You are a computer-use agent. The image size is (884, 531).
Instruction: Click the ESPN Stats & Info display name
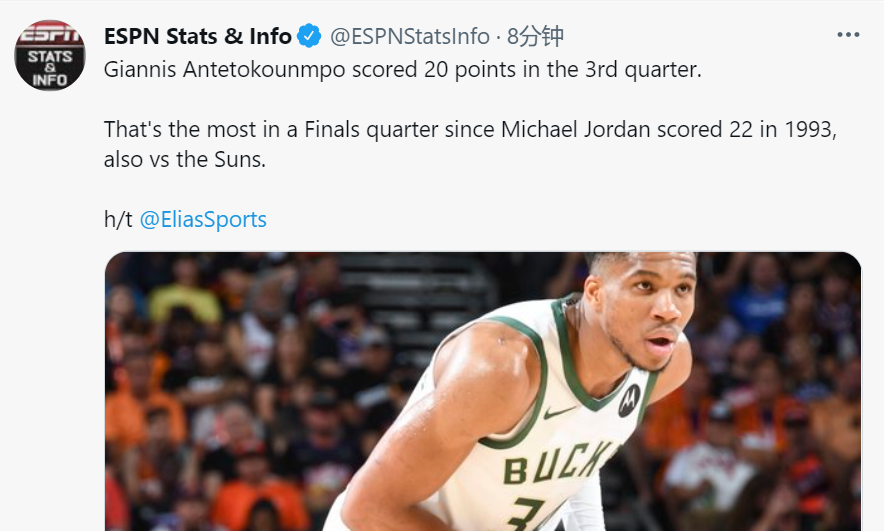pos(198,37)
